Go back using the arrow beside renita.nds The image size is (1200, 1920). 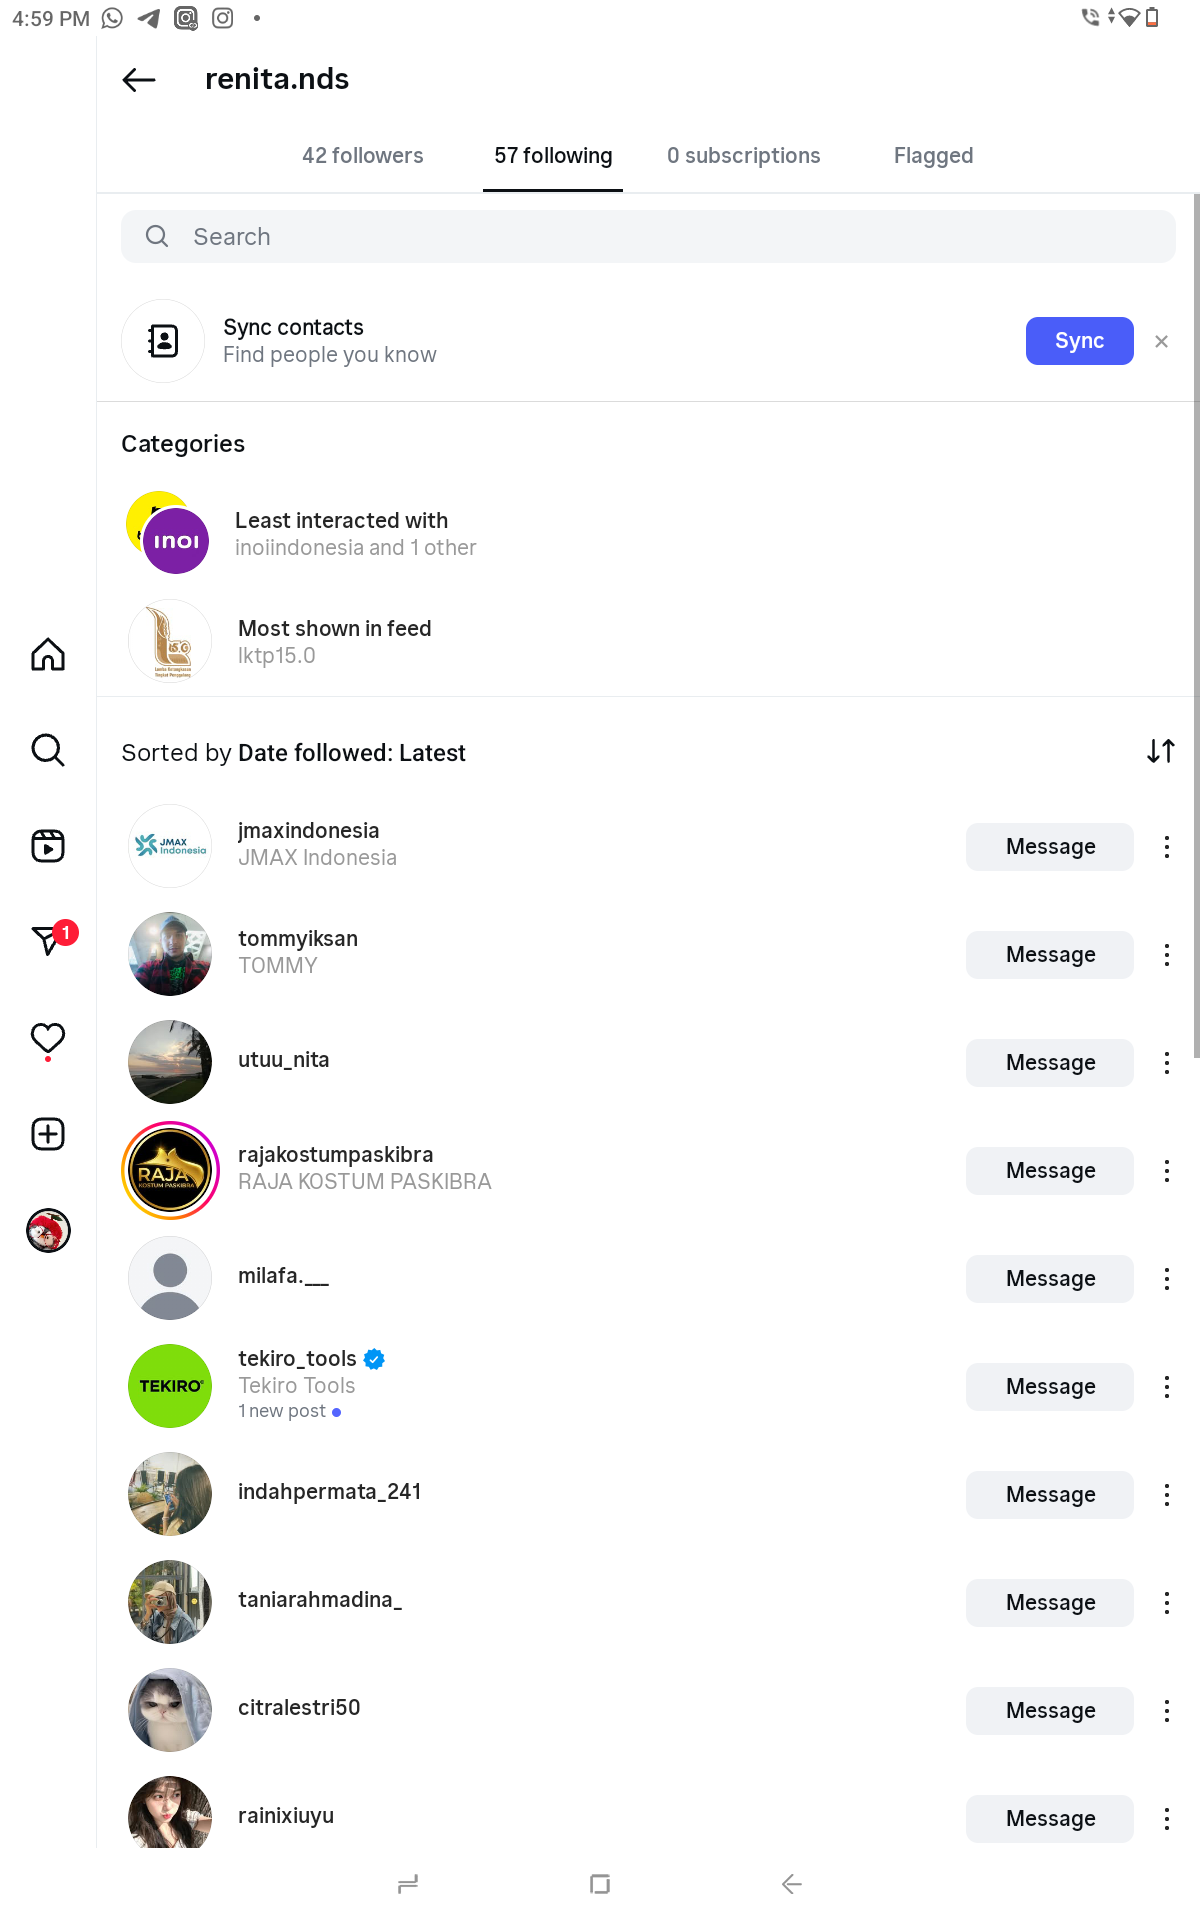139,80
